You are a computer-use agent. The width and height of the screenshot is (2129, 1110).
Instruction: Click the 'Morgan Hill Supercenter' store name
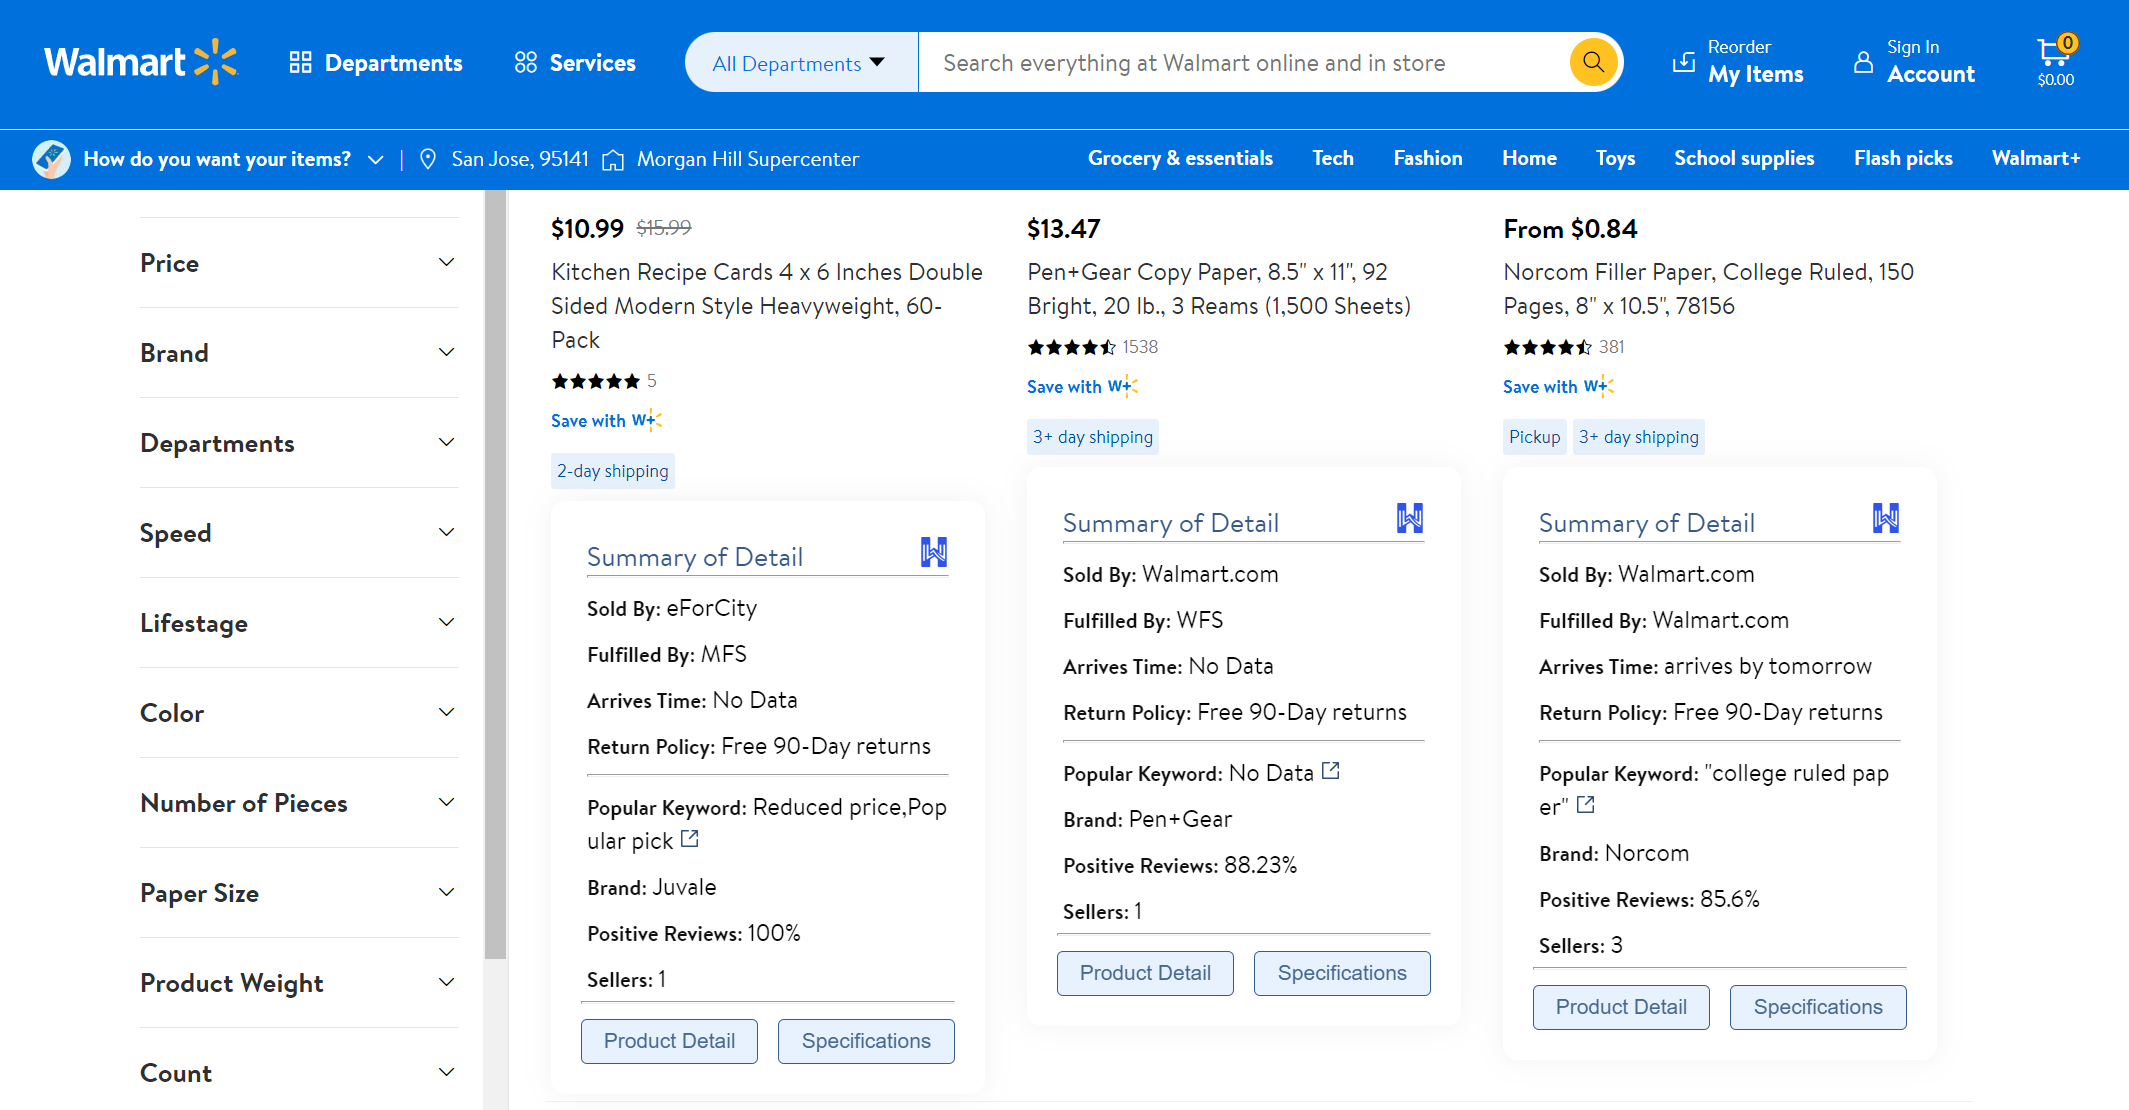(x=747, y=159)
